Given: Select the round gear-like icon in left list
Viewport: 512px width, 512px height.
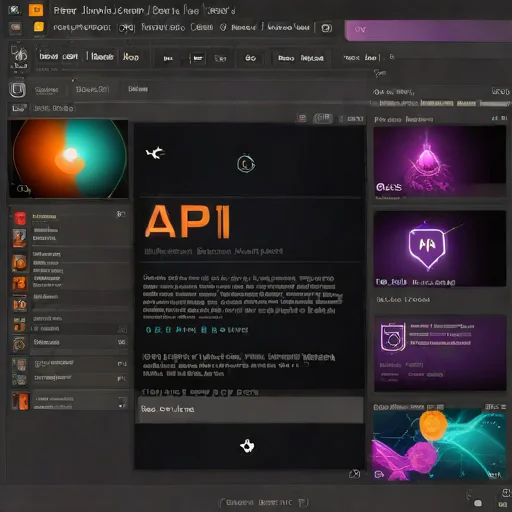Looking at the screenshot, I should click(19, 344).
